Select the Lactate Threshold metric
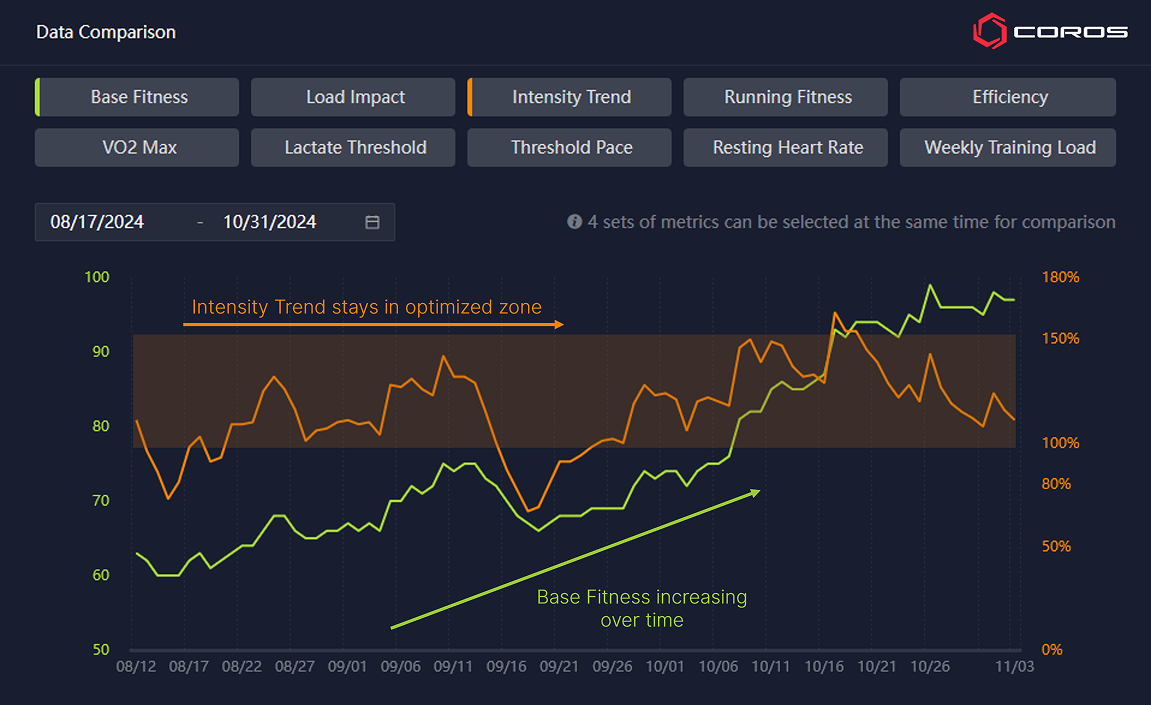 coord(354,147)
